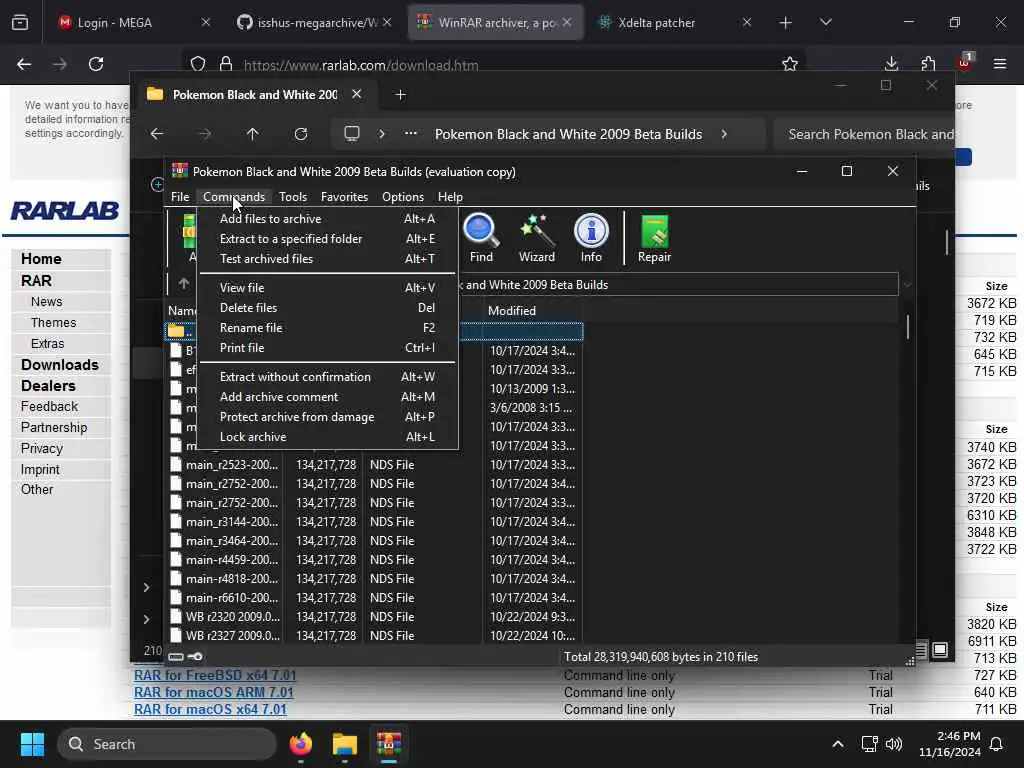Open the File menu in WinRAR
Image resolution: width=1024 pixels, height=768 pixels.
coord(180,197)
